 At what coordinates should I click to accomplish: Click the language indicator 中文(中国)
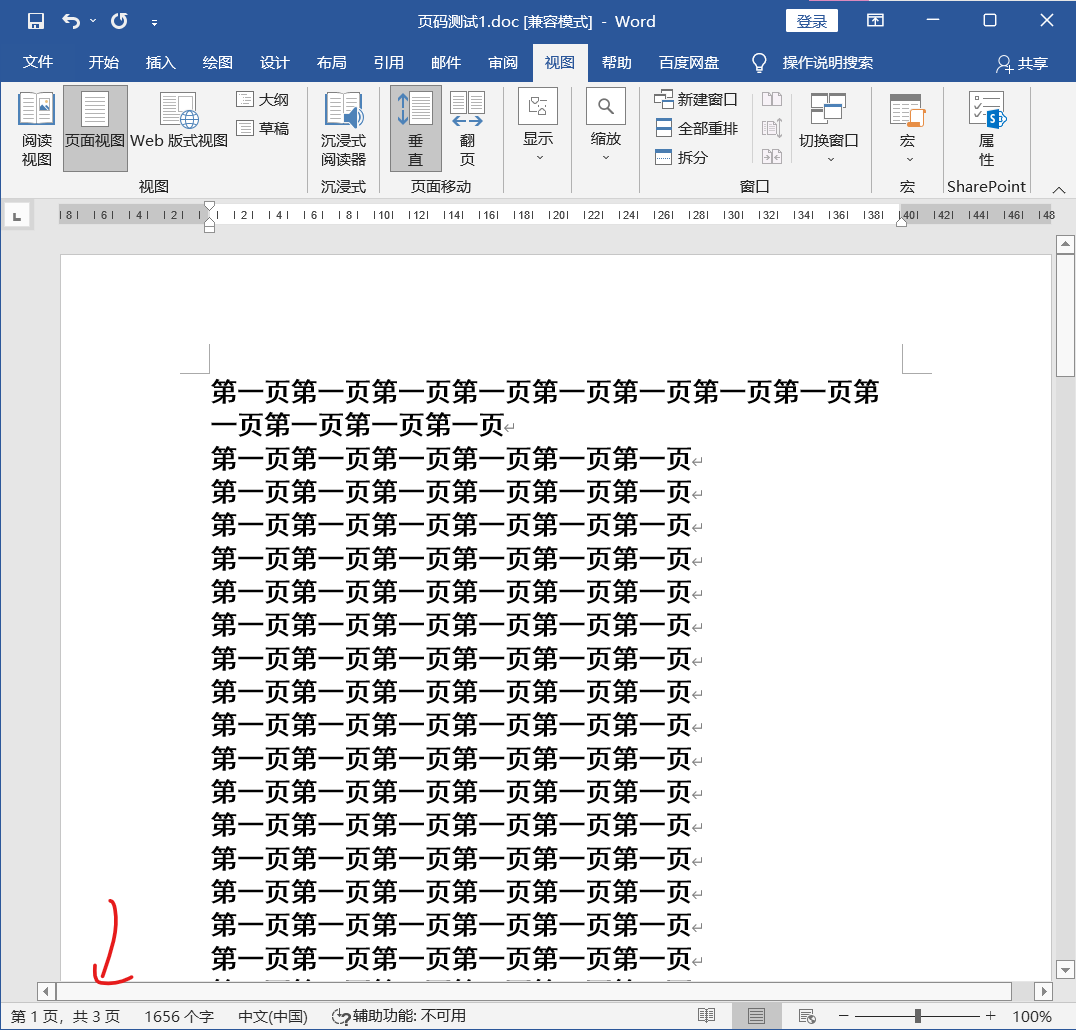272,1016
